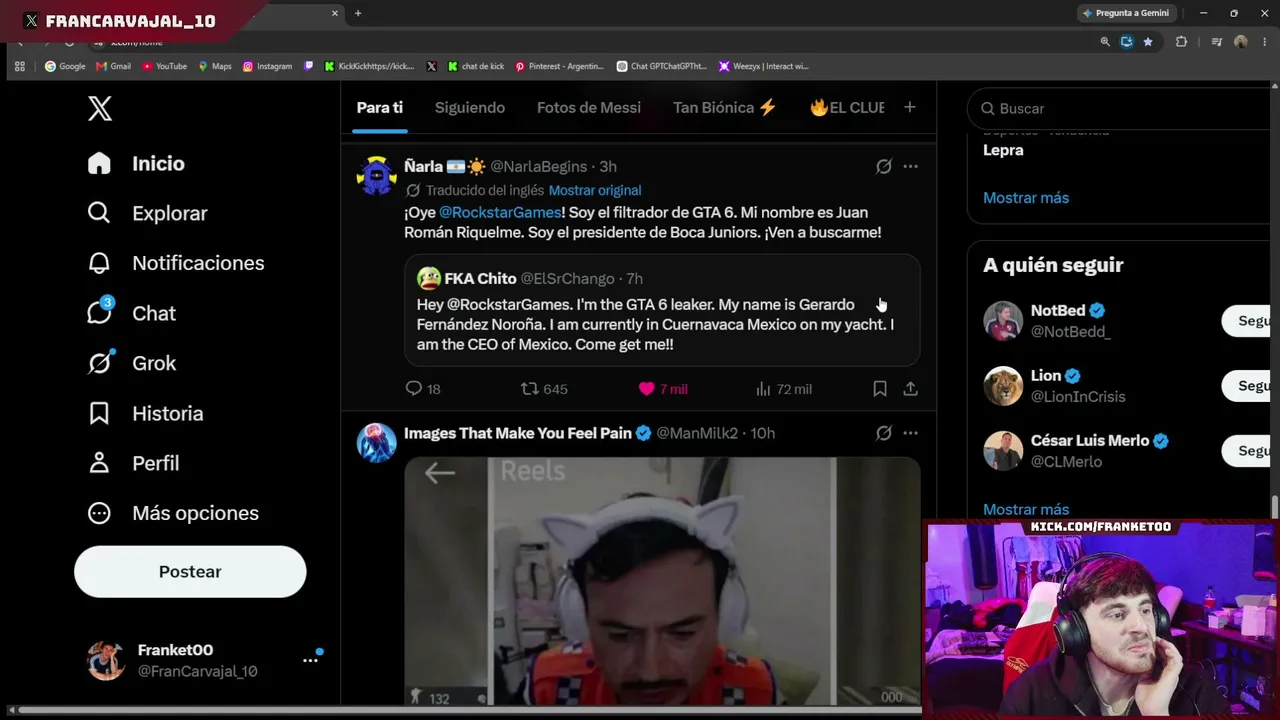Open the chat de kick bookmark
Screen dimensions: 1280x720
476,66
